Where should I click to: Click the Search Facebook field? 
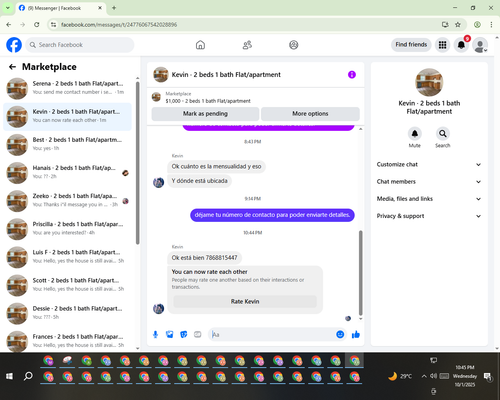coord(80,45)
